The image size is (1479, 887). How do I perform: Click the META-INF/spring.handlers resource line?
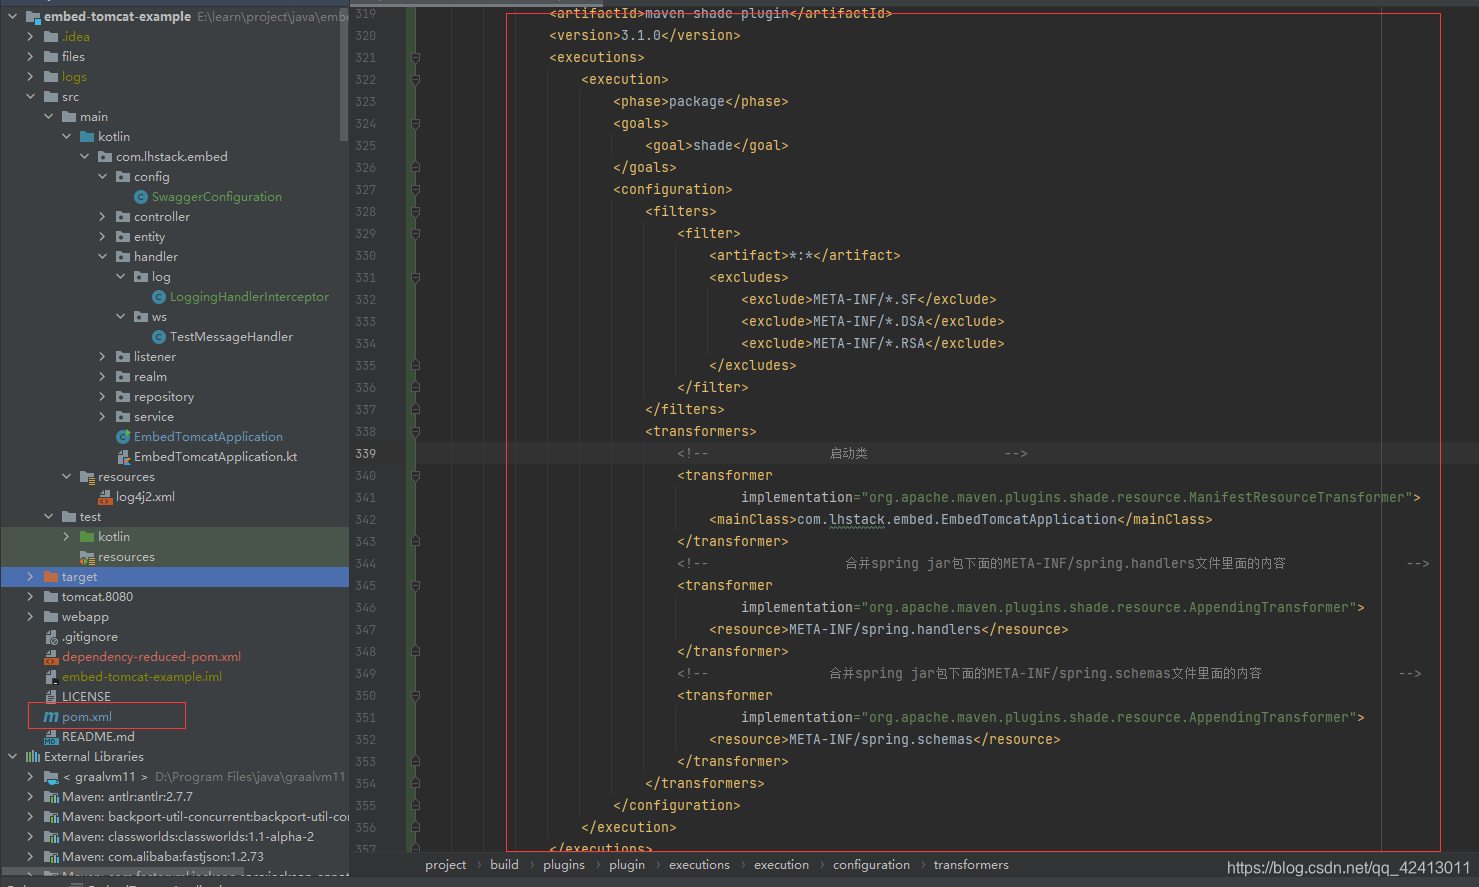888,630
